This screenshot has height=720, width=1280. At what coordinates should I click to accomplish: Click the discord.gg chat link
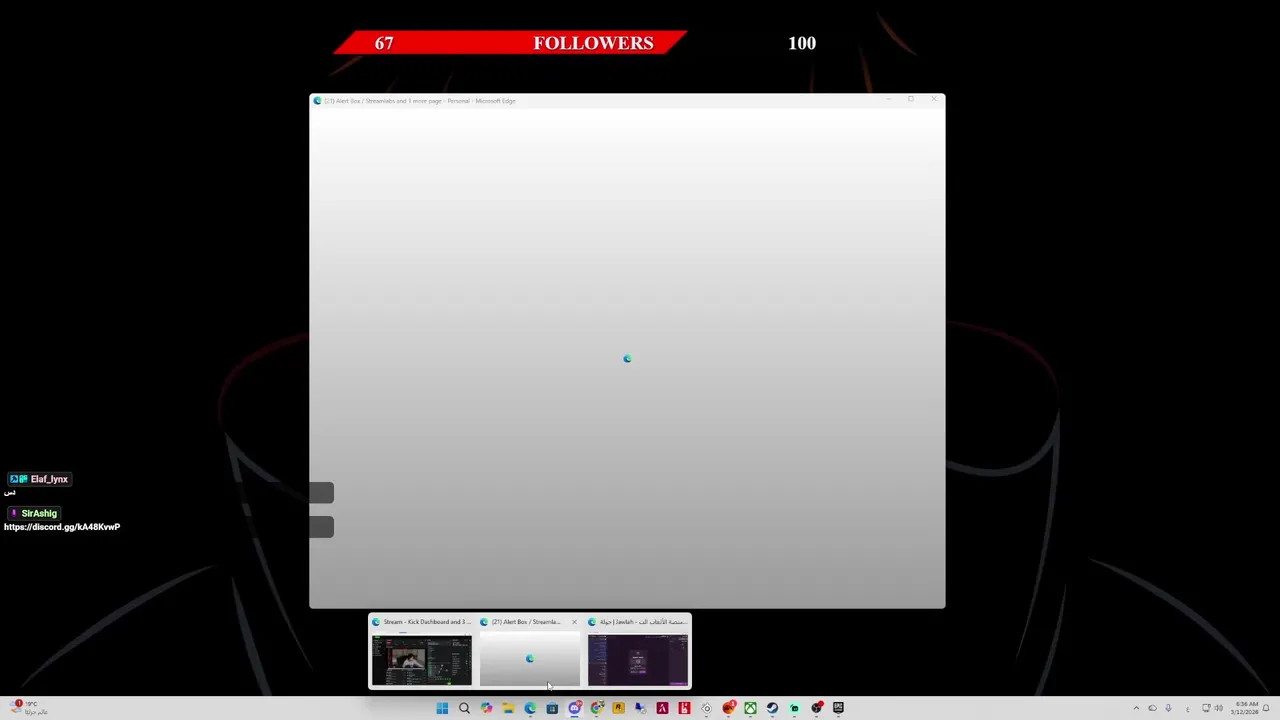[x=62, y=527]
